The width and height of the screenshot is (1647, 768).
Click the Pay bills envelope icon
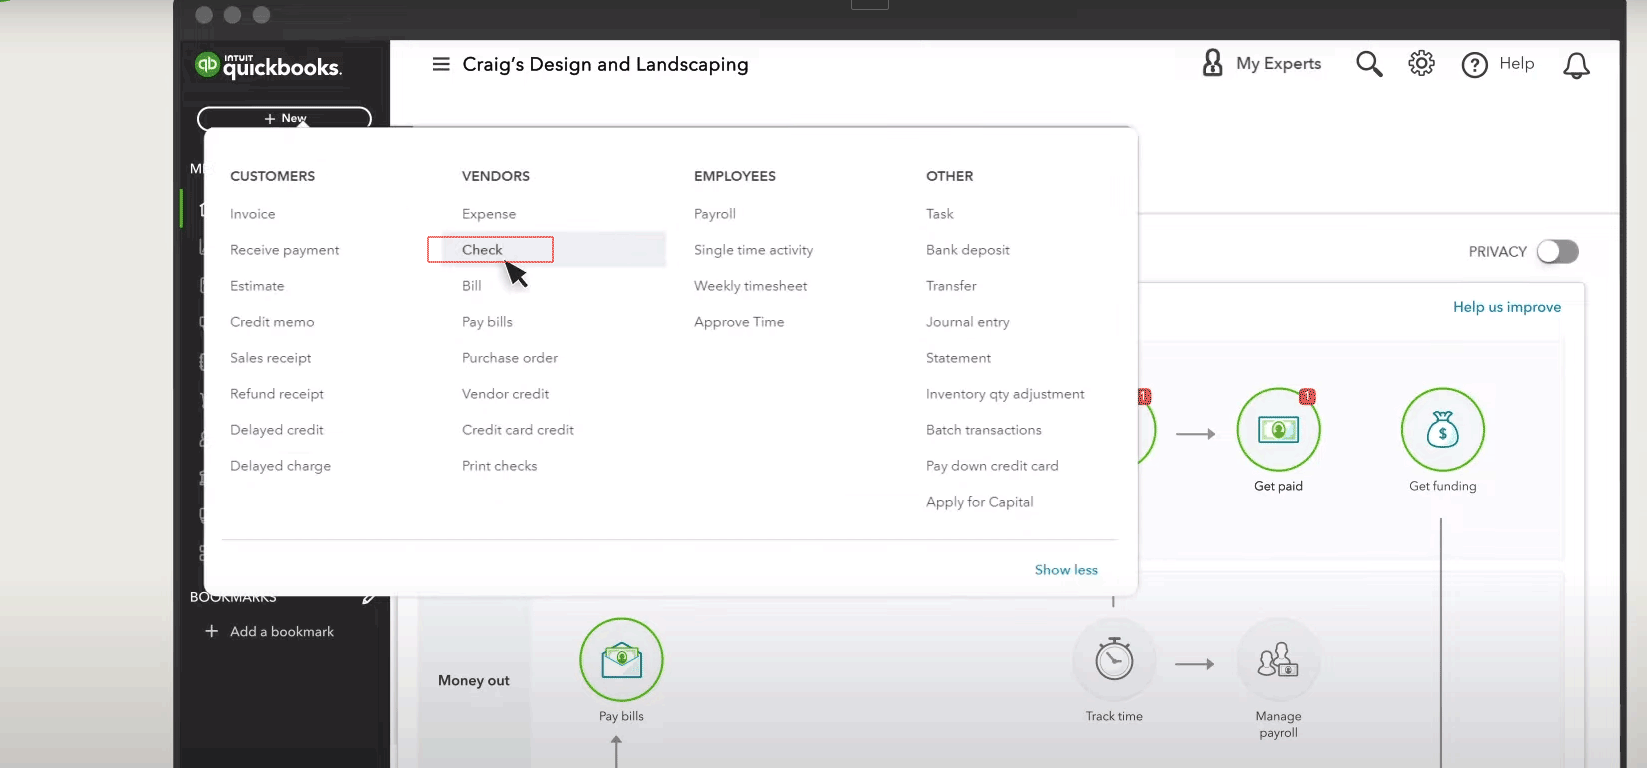tap(621, 660)
